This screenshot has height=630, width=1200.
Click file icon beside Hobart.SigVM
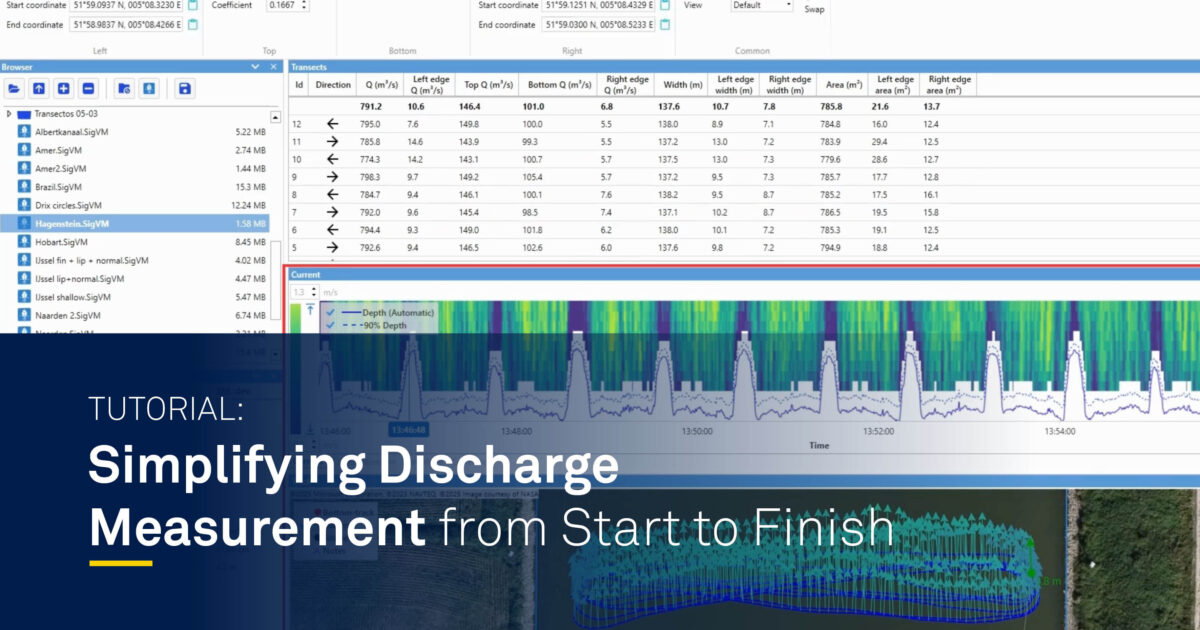(25, 242)
